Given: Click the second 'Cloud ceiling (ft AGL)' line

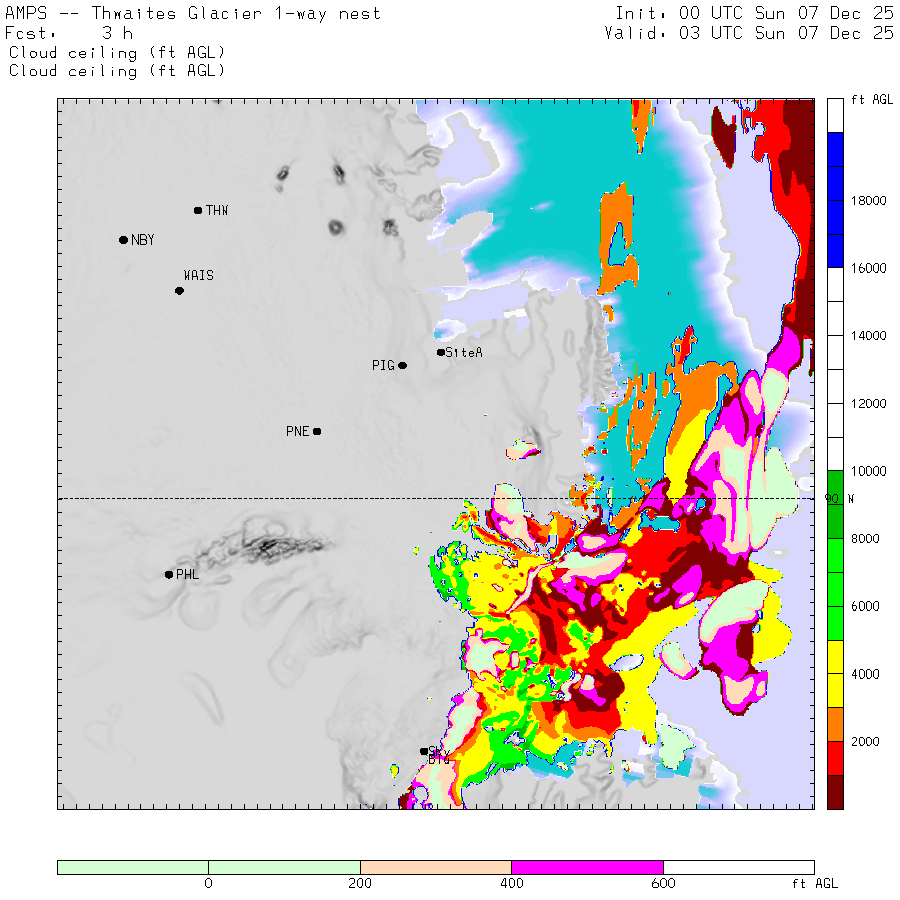Looking at the screenshot, I should coord(117,71).
